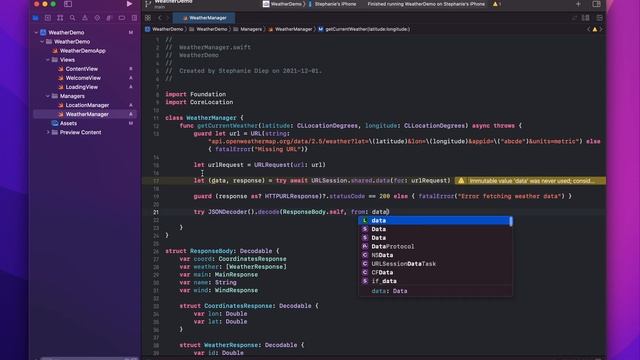This screenshot has height=360, width=640.
Task: Select the WeatherManager editor tab
Action: tap(204, 18)
